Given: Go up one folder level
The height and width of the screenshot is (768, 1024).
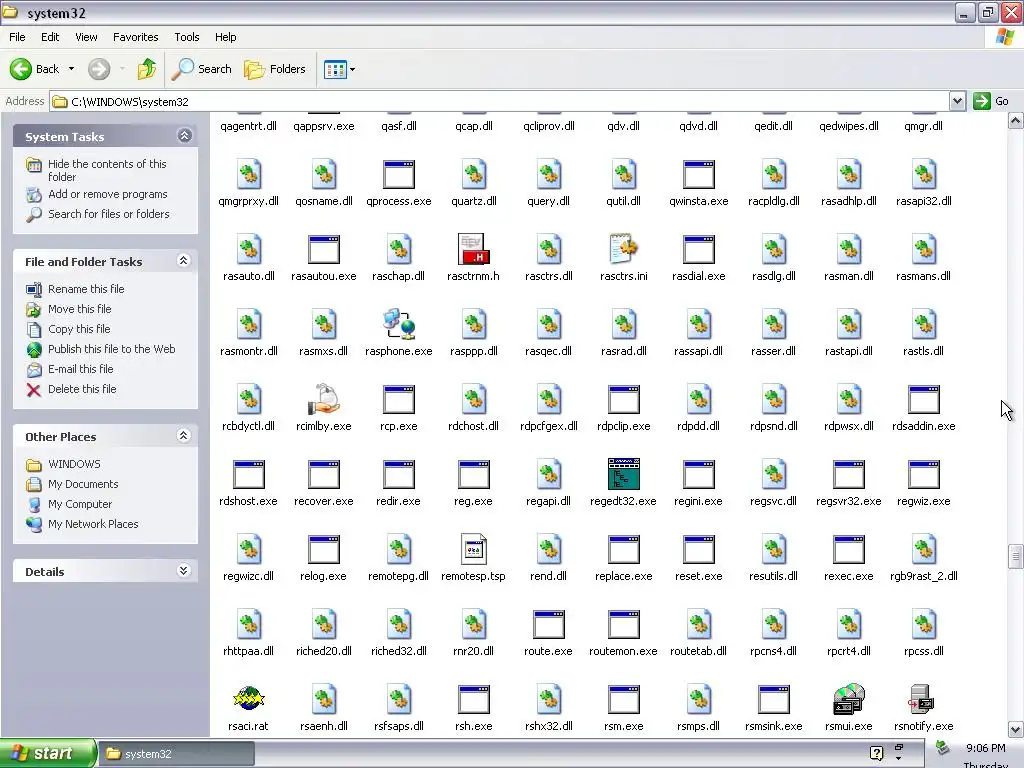Looking at the screenshot, I should pos(147,69).
